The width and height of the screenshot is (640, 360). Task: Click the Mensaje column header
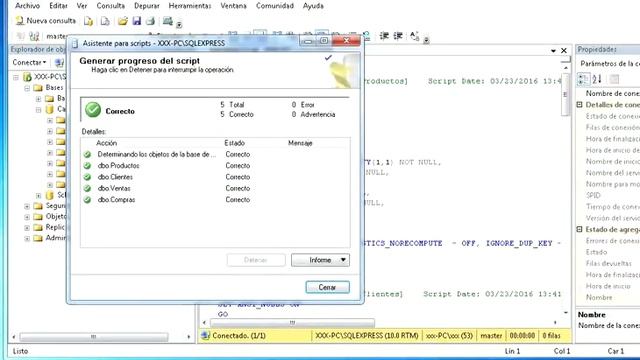pyautogui.click(x=300, y=143)
